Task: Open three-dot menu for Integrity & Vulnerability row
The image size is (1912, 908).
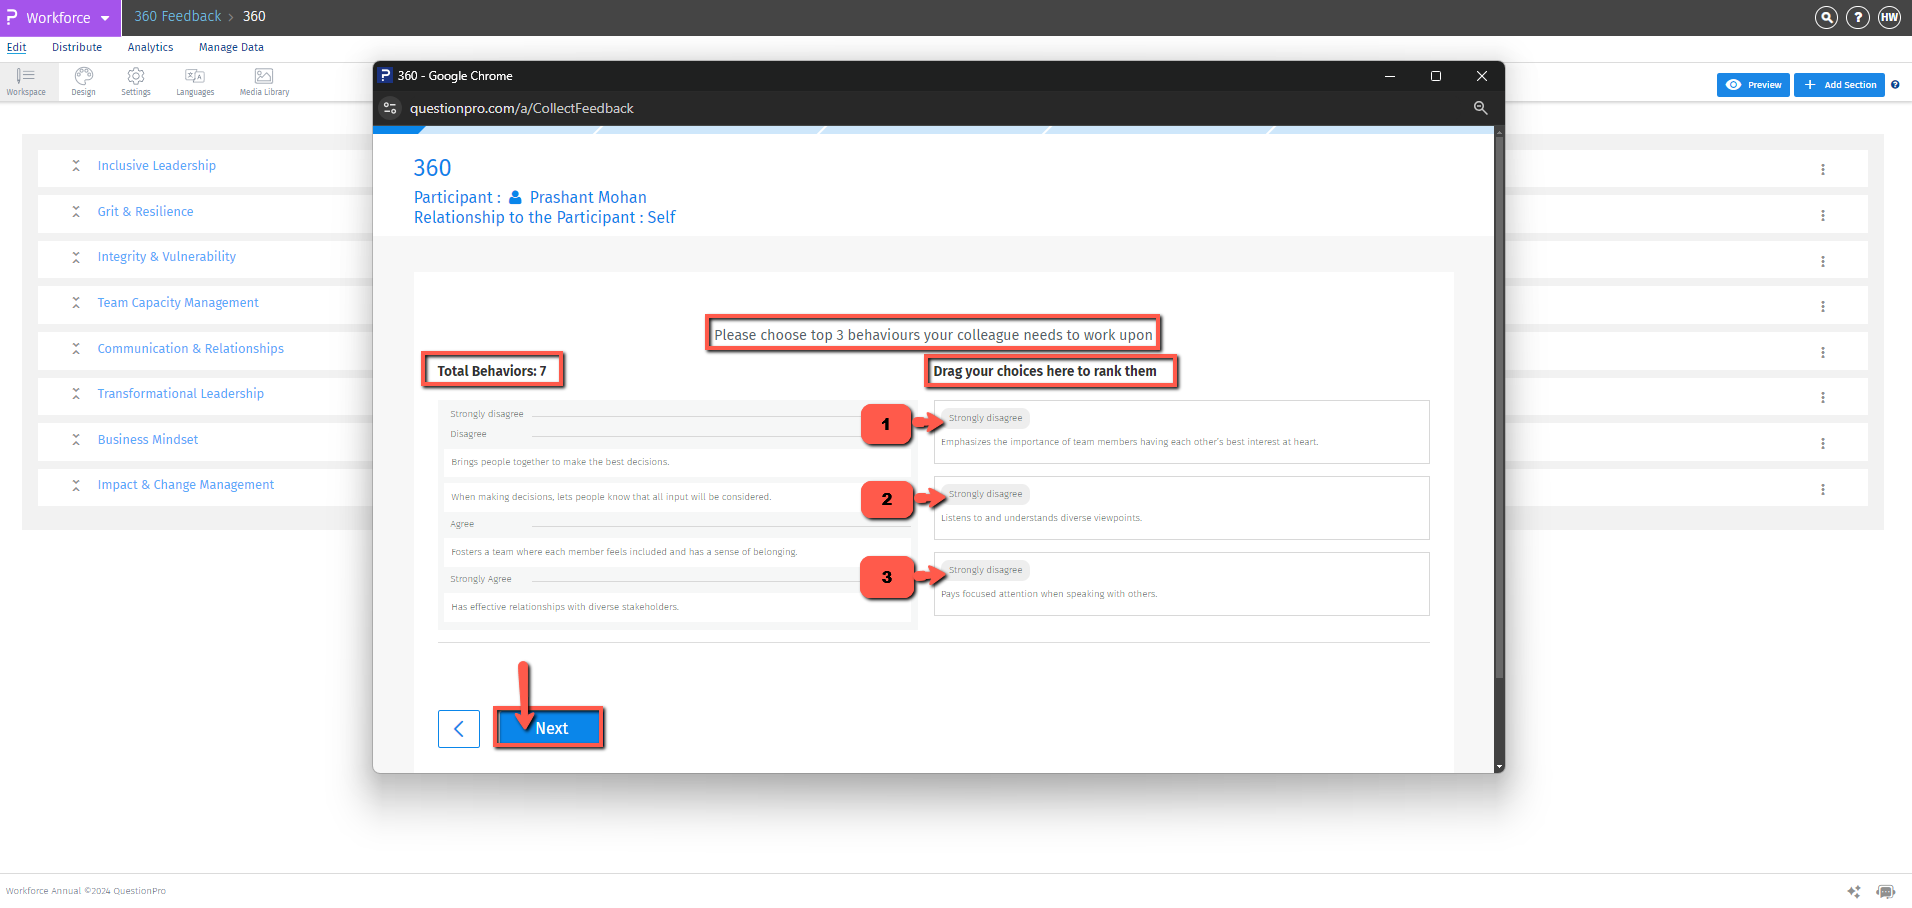Action: click(x=1823, y=262)
